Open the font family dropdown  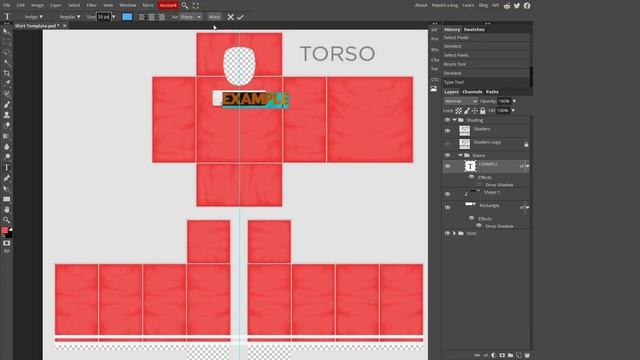point(33,17)
